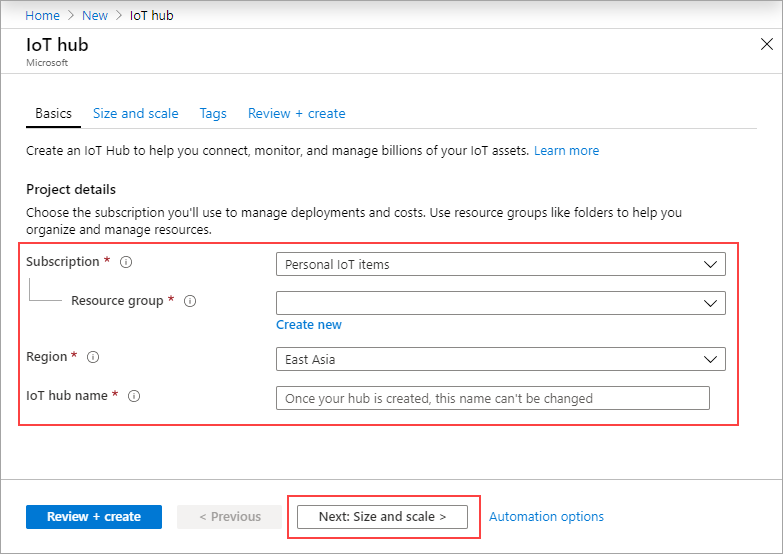Go to Home in the breadcrumb
783x554 pixels.
point(42,16)
